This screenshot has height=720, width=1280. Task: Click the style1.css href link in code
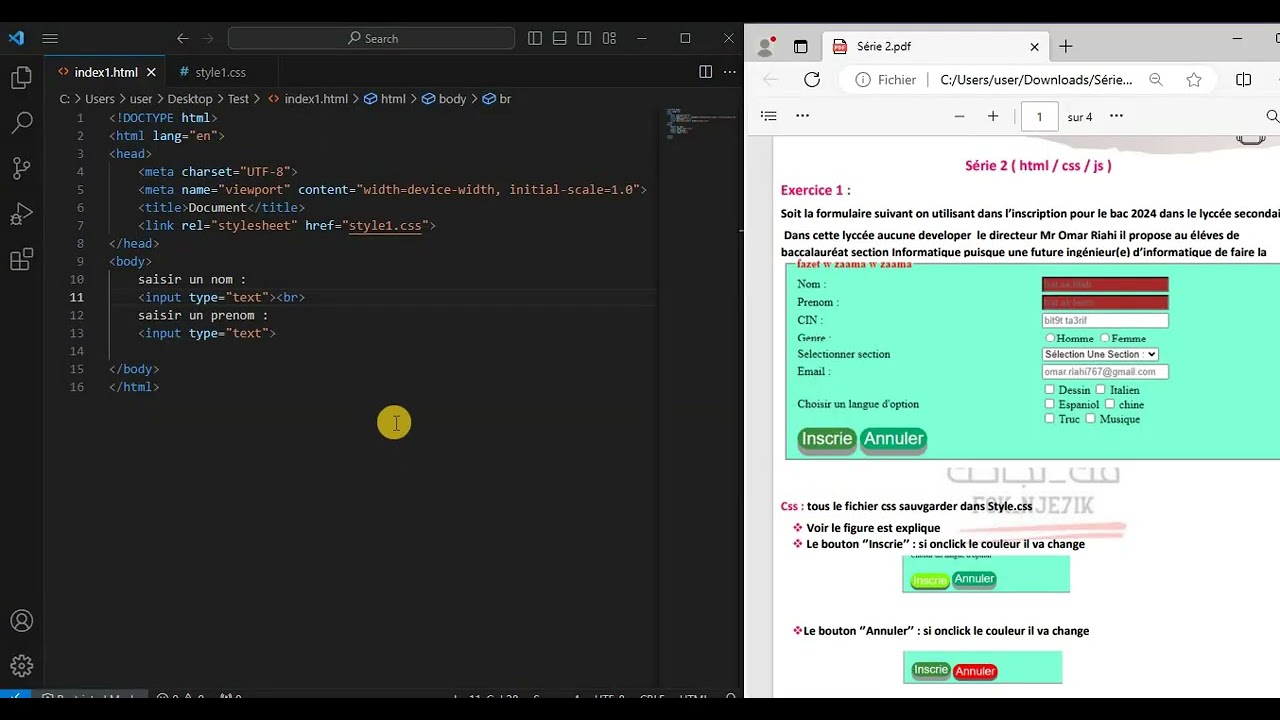(x=385, y=226)
